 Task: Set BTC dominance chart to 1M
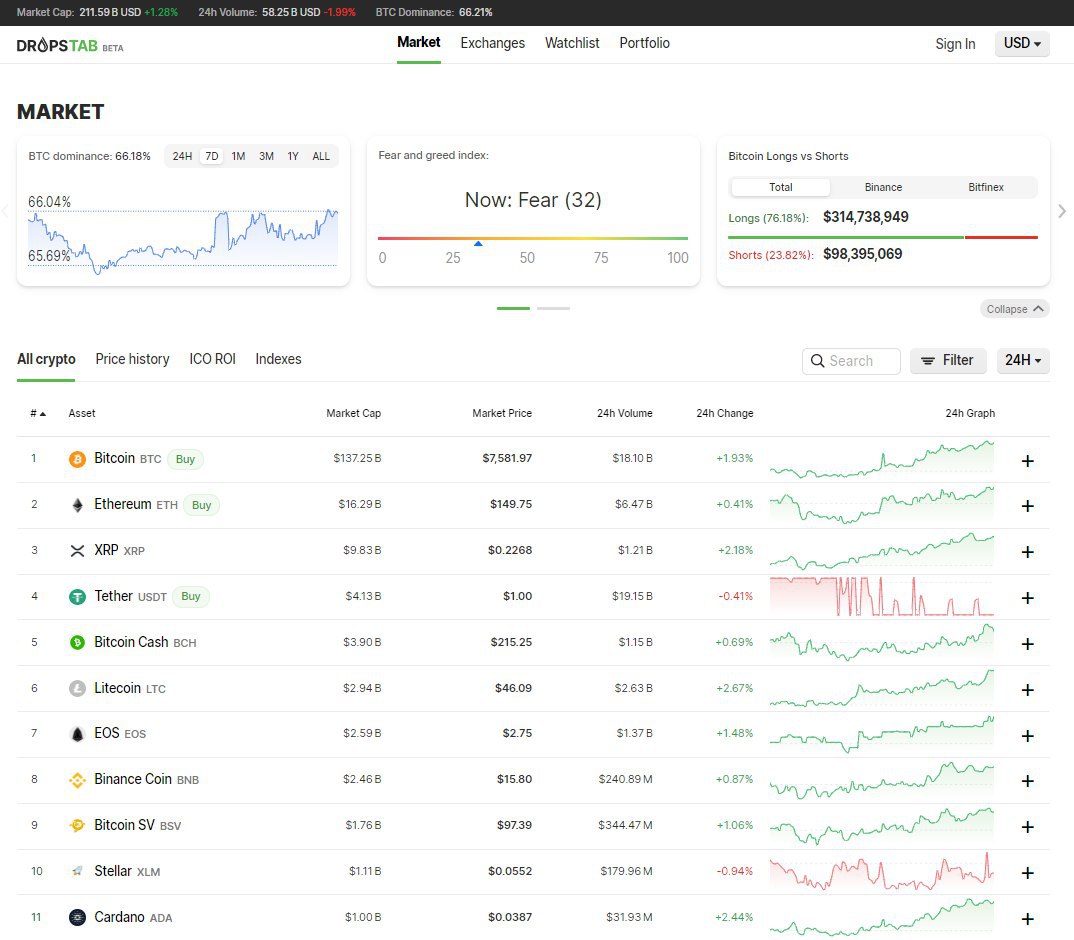pos(238,156)
